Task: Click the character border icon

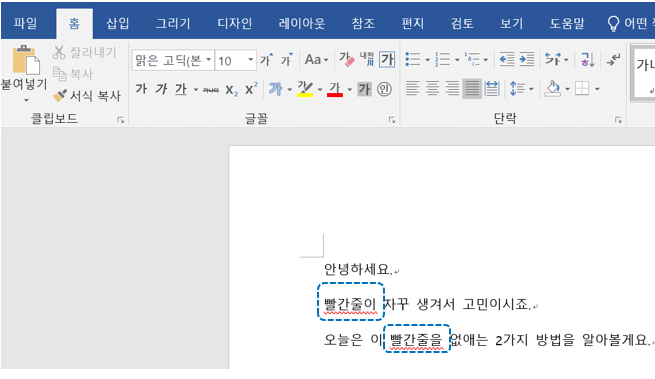Action: pos(387,59)
